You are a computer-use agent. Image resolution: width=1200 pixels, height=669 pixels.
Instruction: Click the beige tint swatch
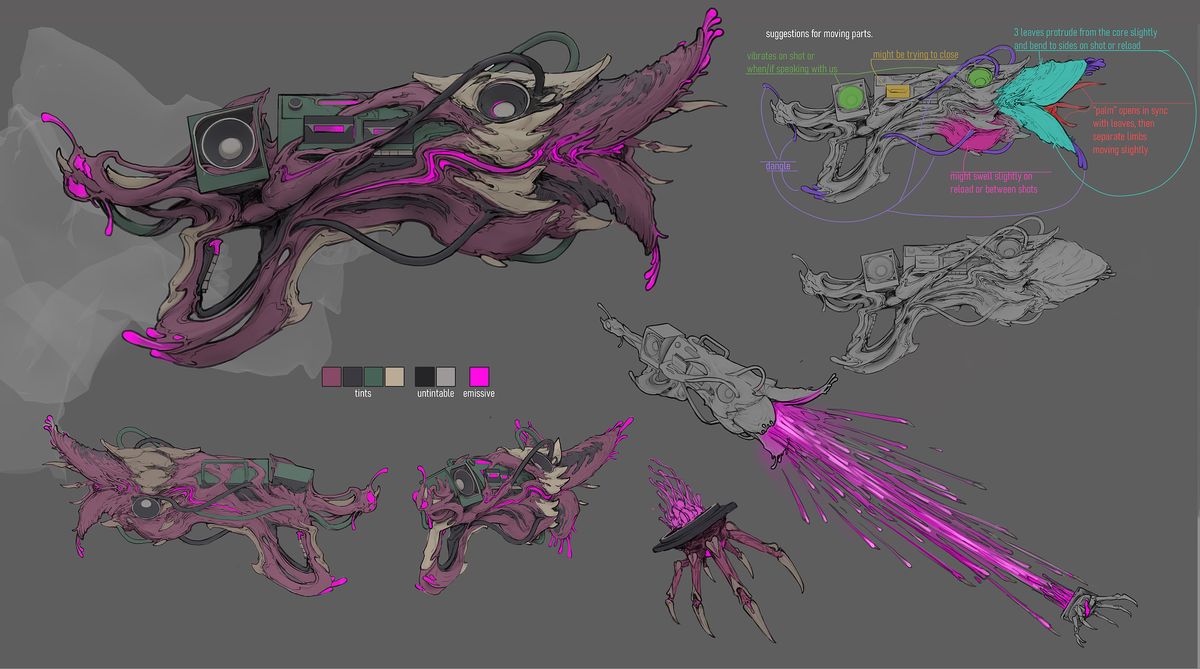tap(394, 376)
